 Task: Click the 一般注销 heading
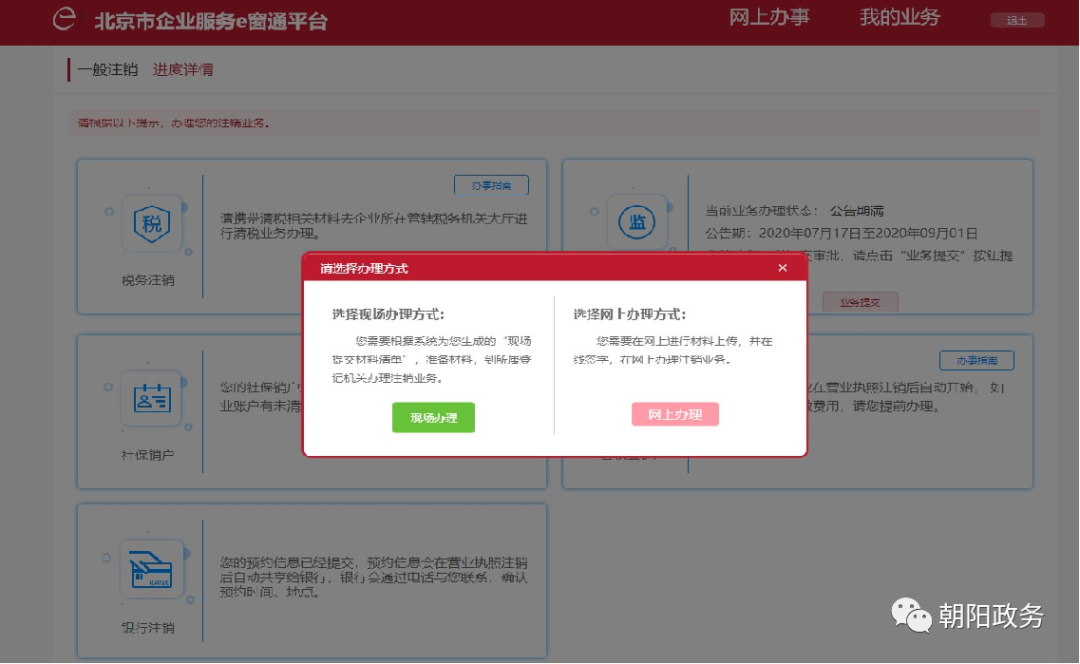point(107,70)
